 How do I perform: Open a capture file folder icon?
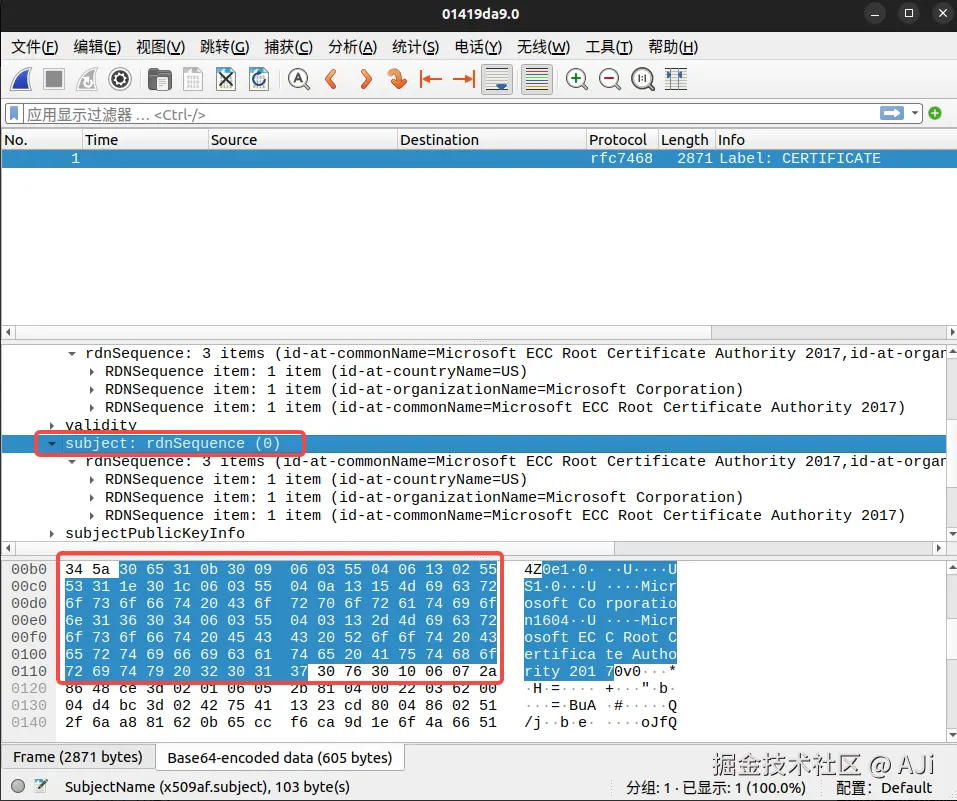160,79
